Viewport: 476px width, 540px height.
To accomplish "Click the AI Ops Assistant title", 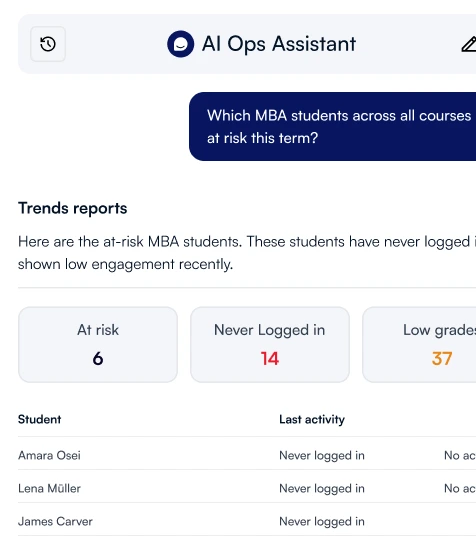I will (279, 44).
